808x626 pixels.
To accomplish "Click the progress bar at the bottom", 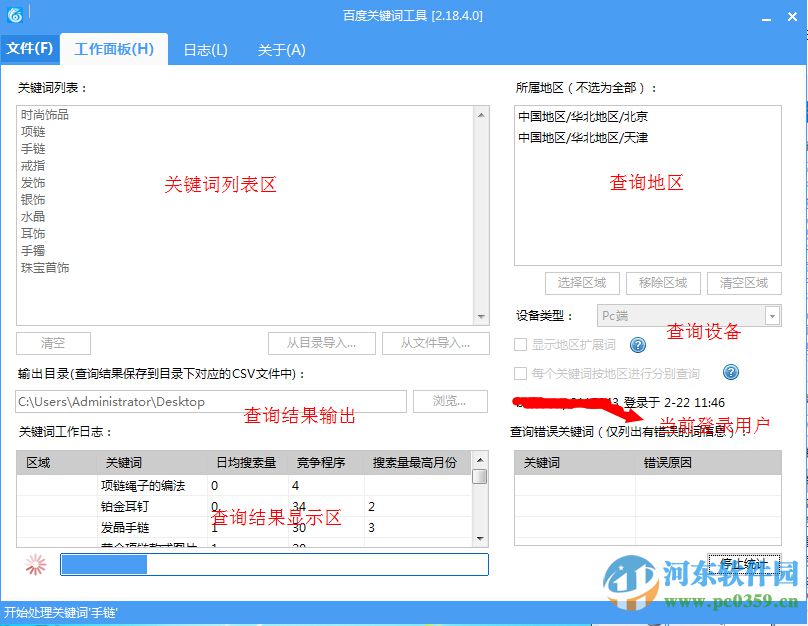I will pyautogui.click(x=275, y=563).
